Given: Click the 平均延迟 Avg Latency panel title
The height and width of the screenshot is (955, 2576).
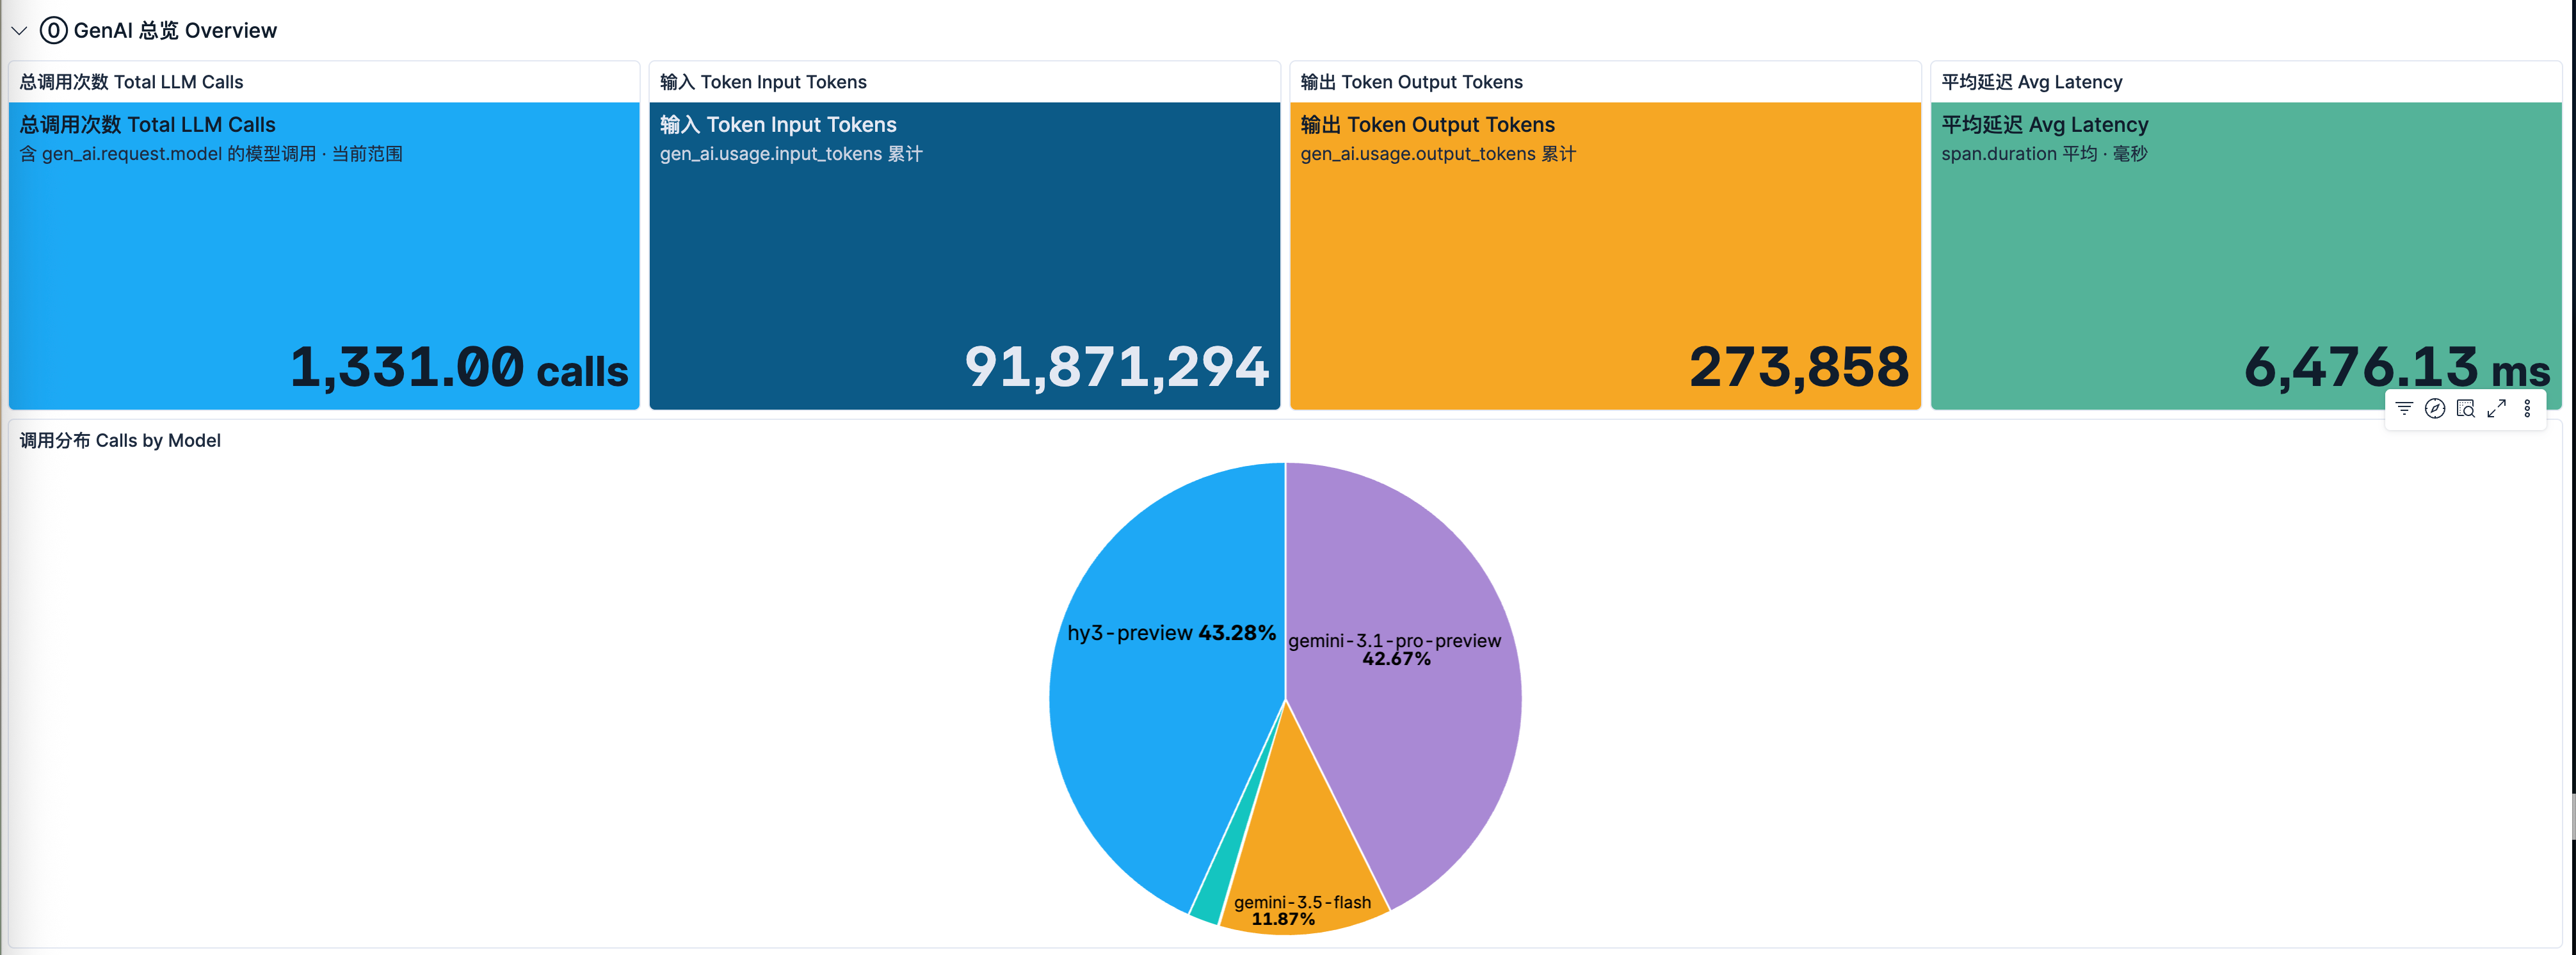Looking at the screenshot, I should pos(2031,82).
